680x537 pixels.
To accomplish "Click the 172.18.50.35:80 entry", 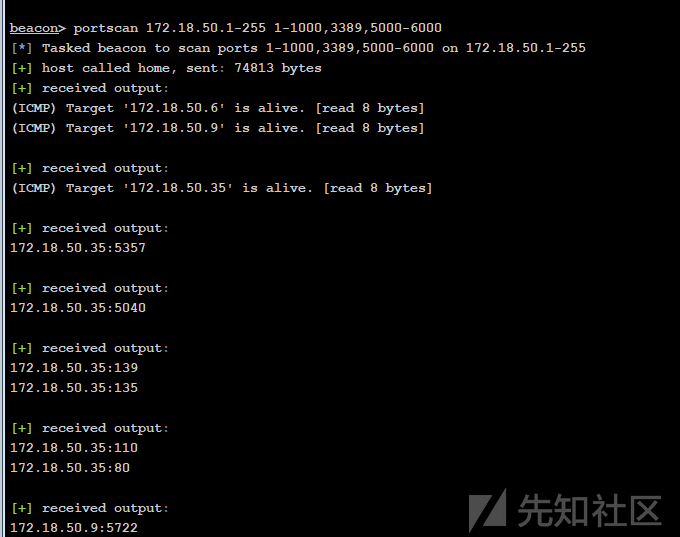I will click(x=70, y=468).
